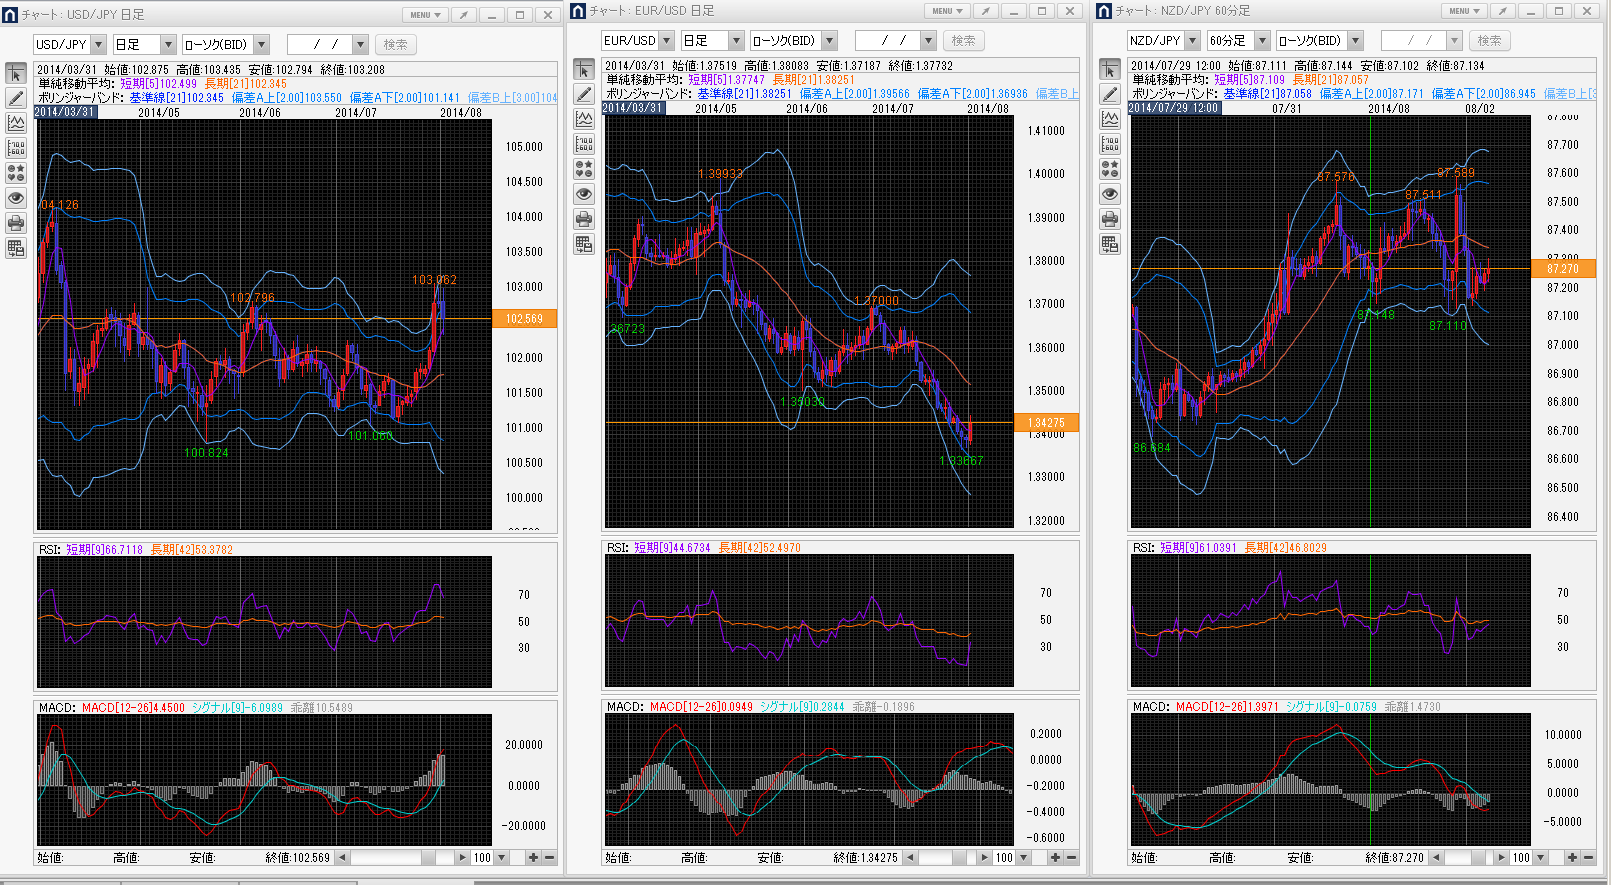The width and height of the screenshot is (1611, 885).
Task: Zoom in with plus button on EUR/USD chart
Action: 1055,857
